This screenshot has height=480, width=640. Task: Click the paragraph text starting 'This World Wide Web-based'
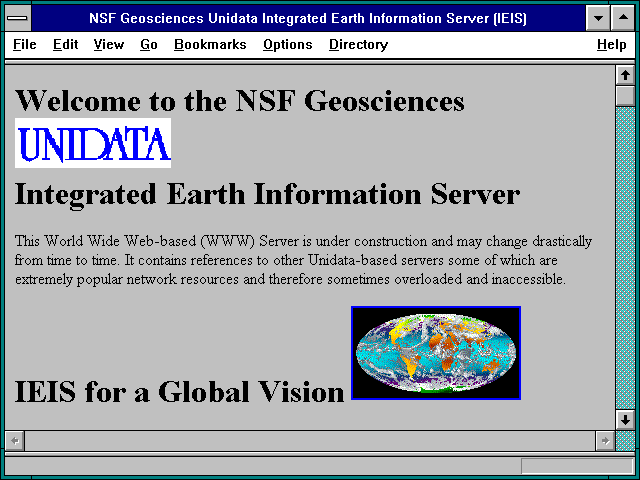pyautogui.click(x=303, y=260)
